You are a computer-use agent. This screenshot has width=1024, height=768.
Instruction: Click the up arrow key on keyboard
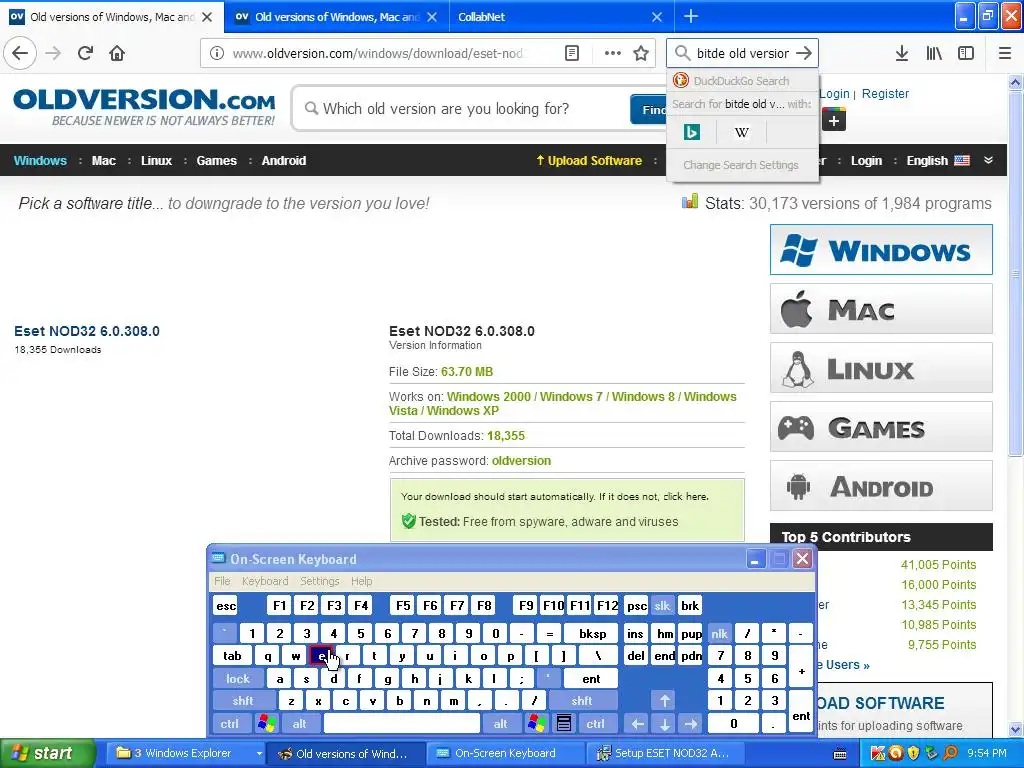click(x=664, y=701)
